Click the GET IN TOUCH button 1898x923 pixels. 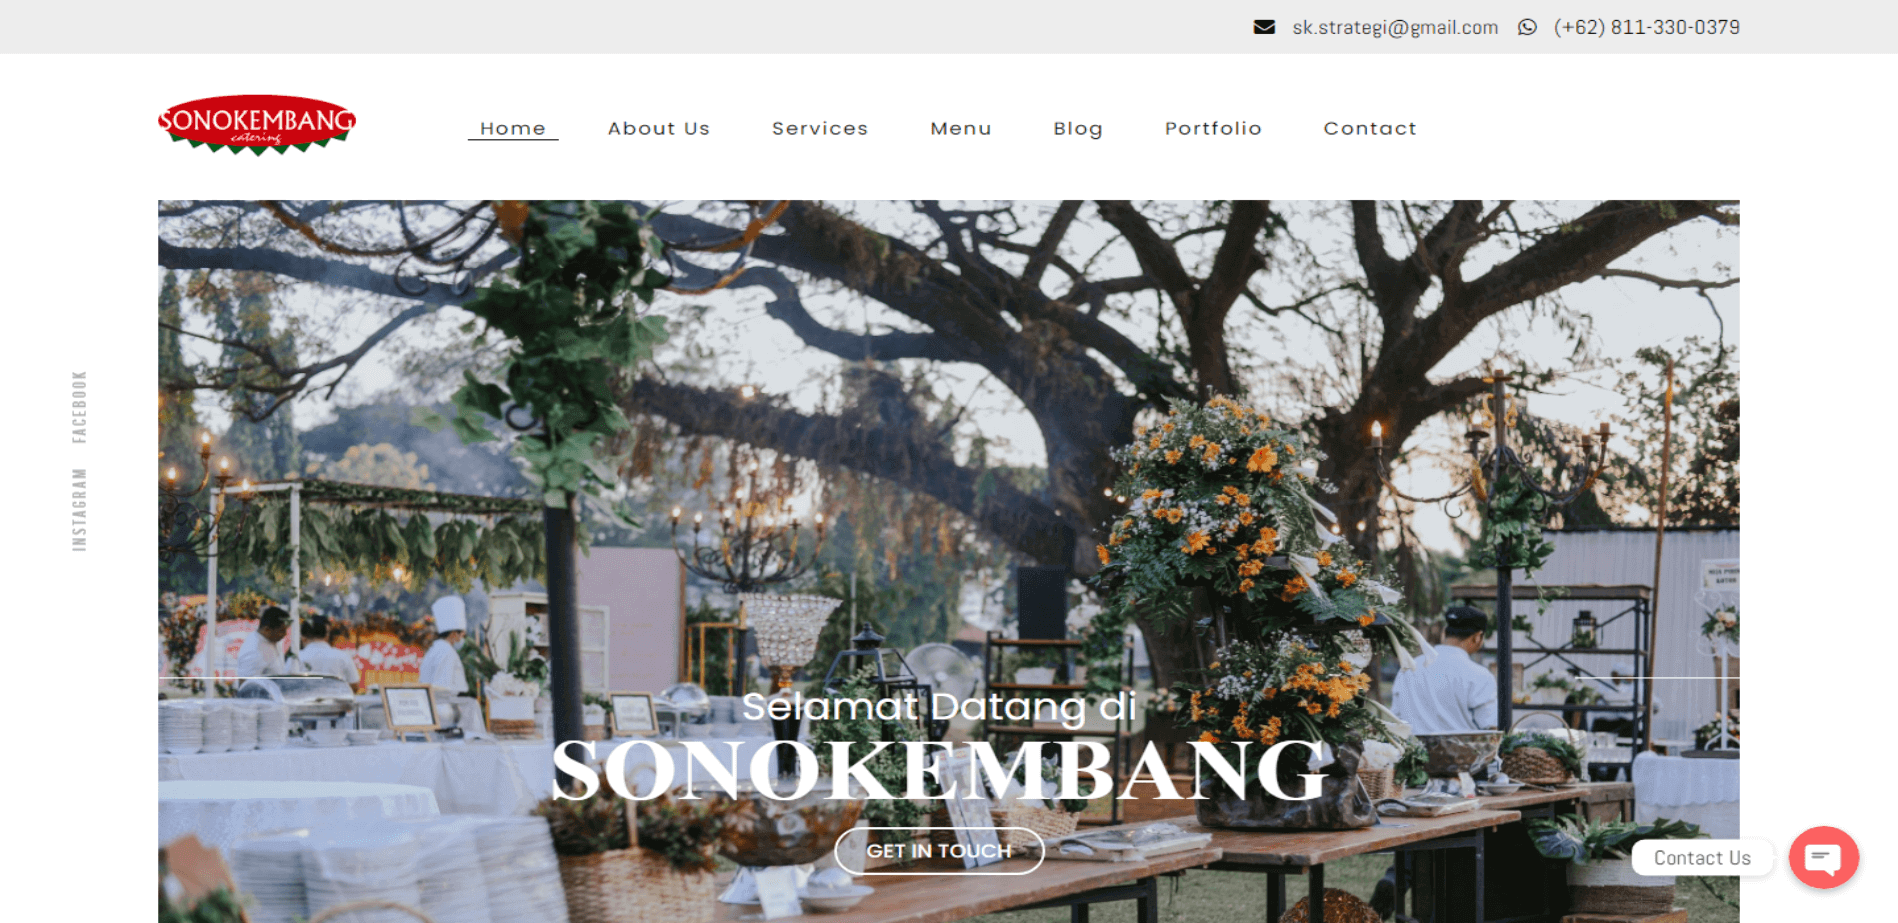tap(939, 851)
